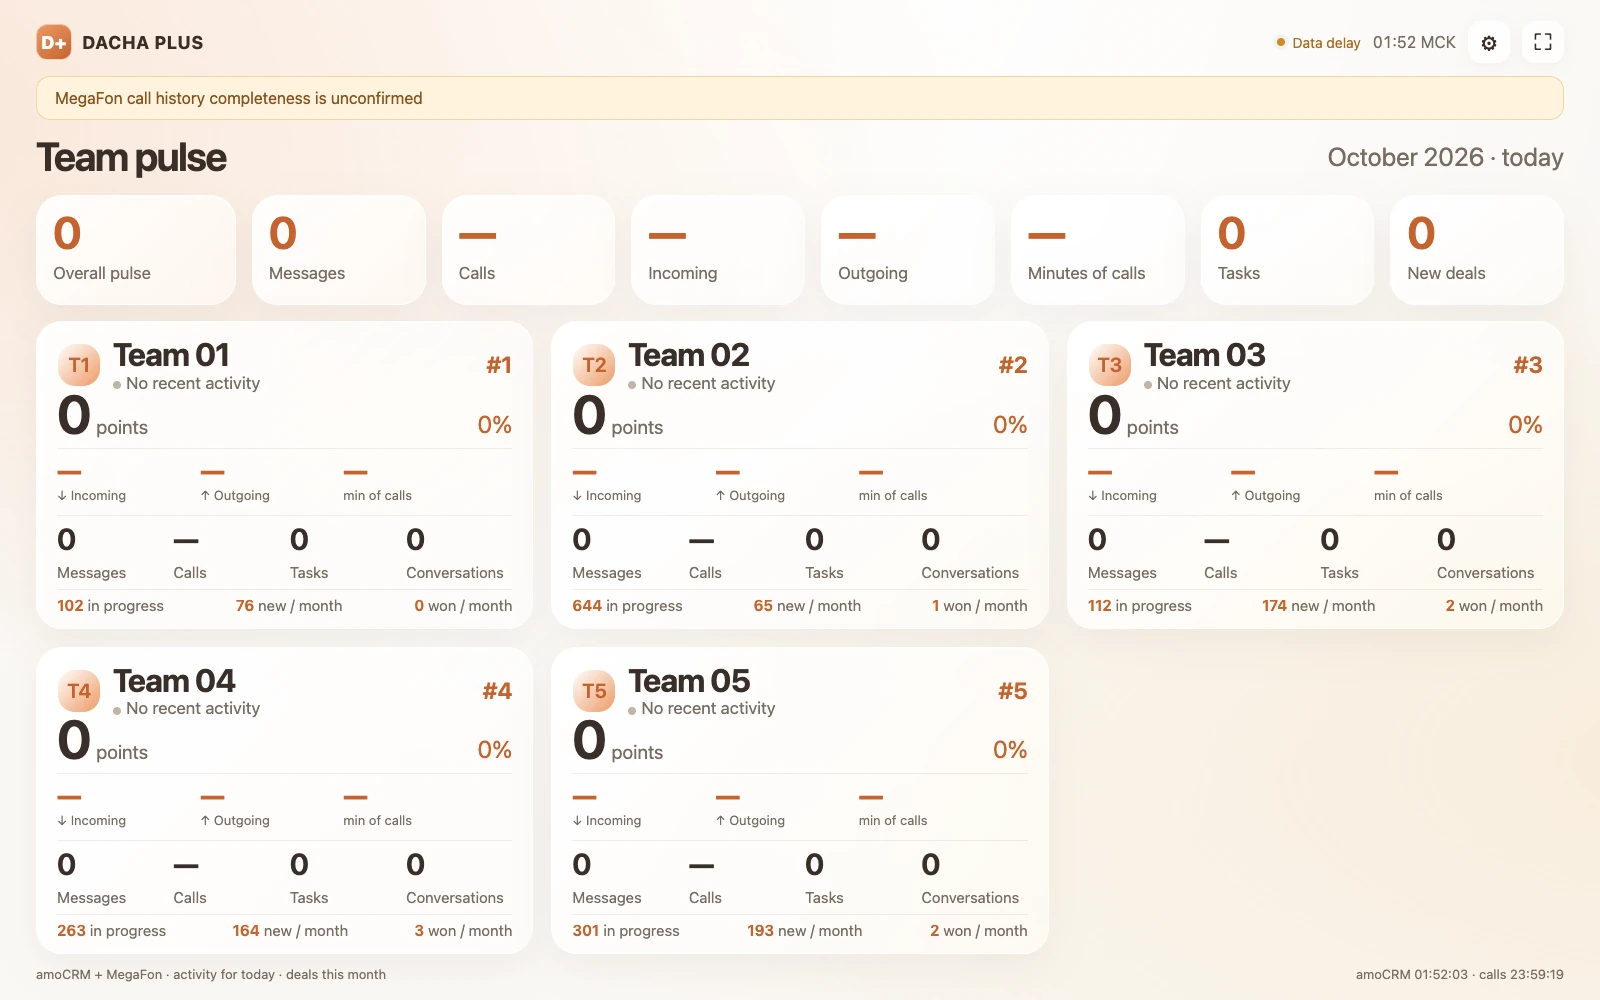This screenshot has height=1000, width=1600.
Task: Click the Data delay status indicator
Action: [1318, 43]
